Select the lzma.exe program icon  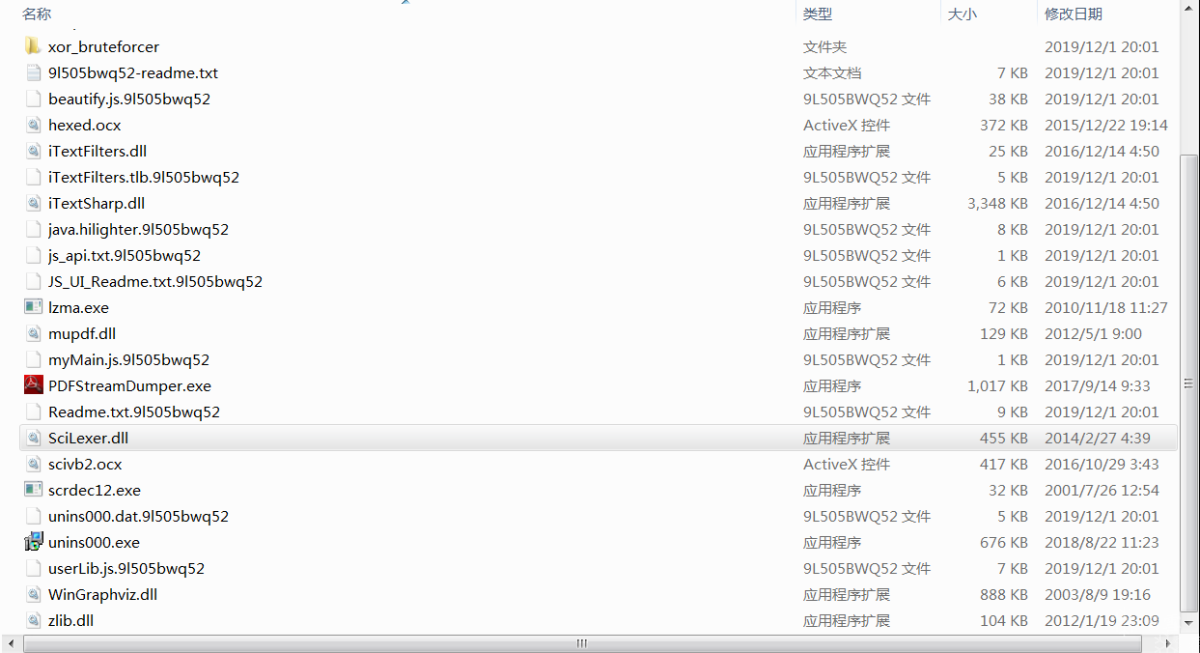(33, 307)
